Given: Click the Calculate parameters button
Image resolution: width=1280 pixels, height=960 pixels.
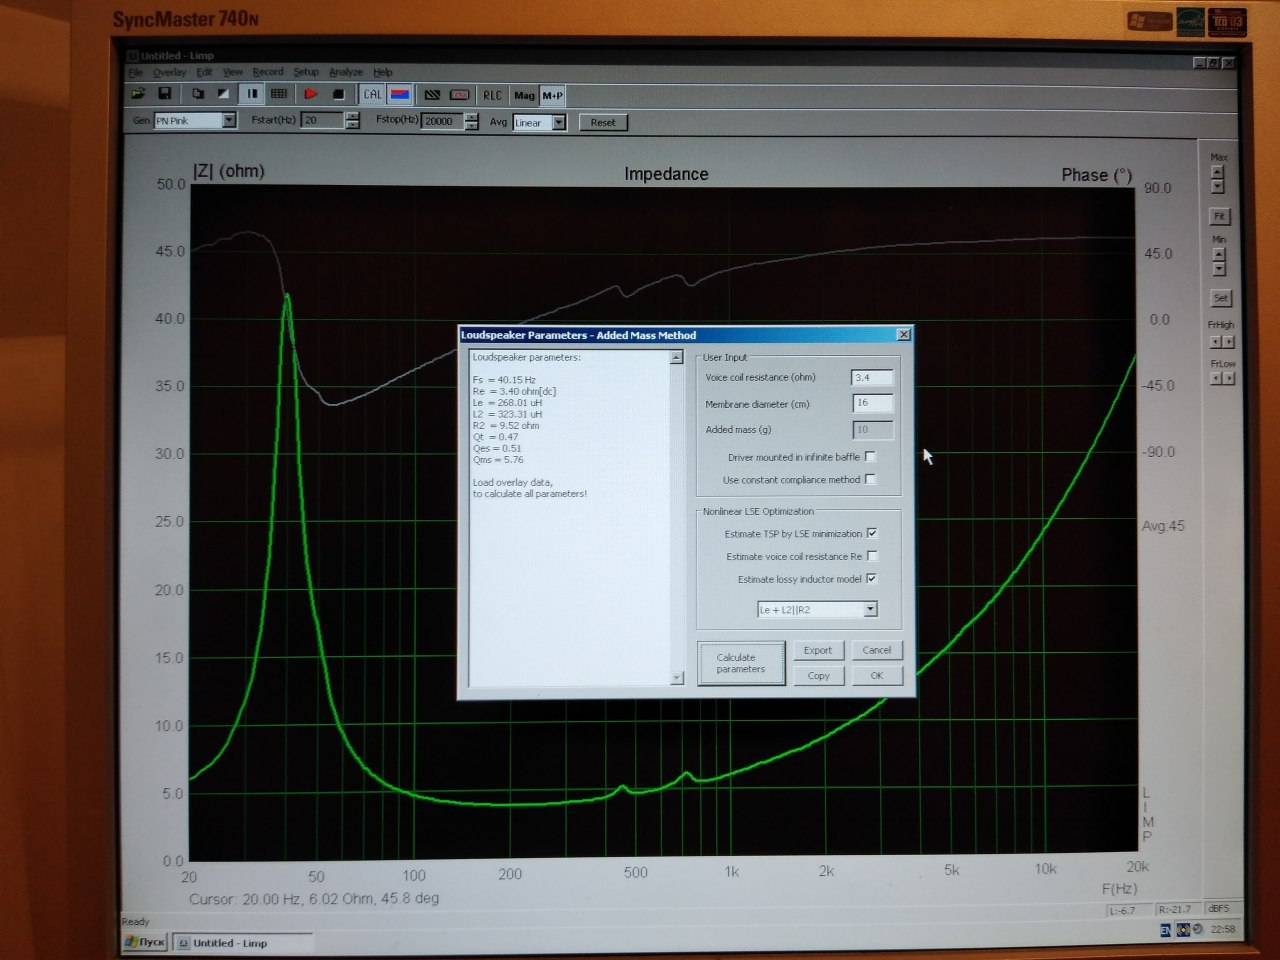Looking at the screenshot, I should point(741,663).
